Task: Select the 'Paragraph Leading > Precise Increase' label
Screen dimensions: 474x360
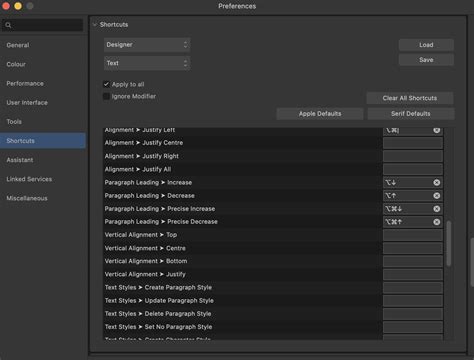Action: tap(160, 209)
